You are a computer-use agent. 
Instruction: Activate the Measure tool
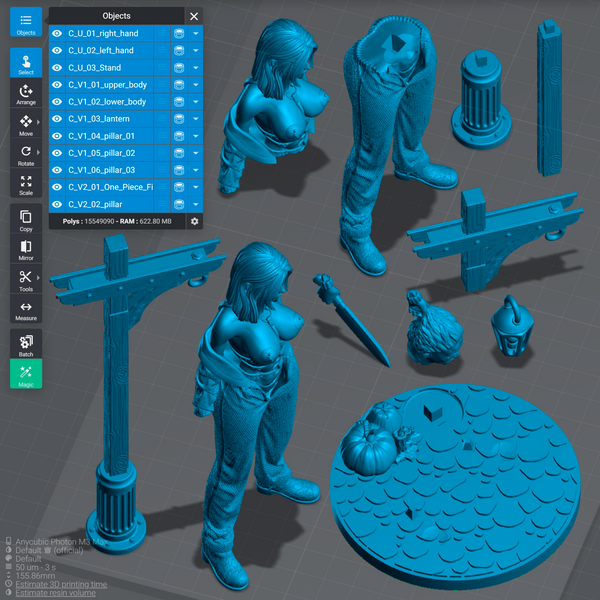pos(26,309)
